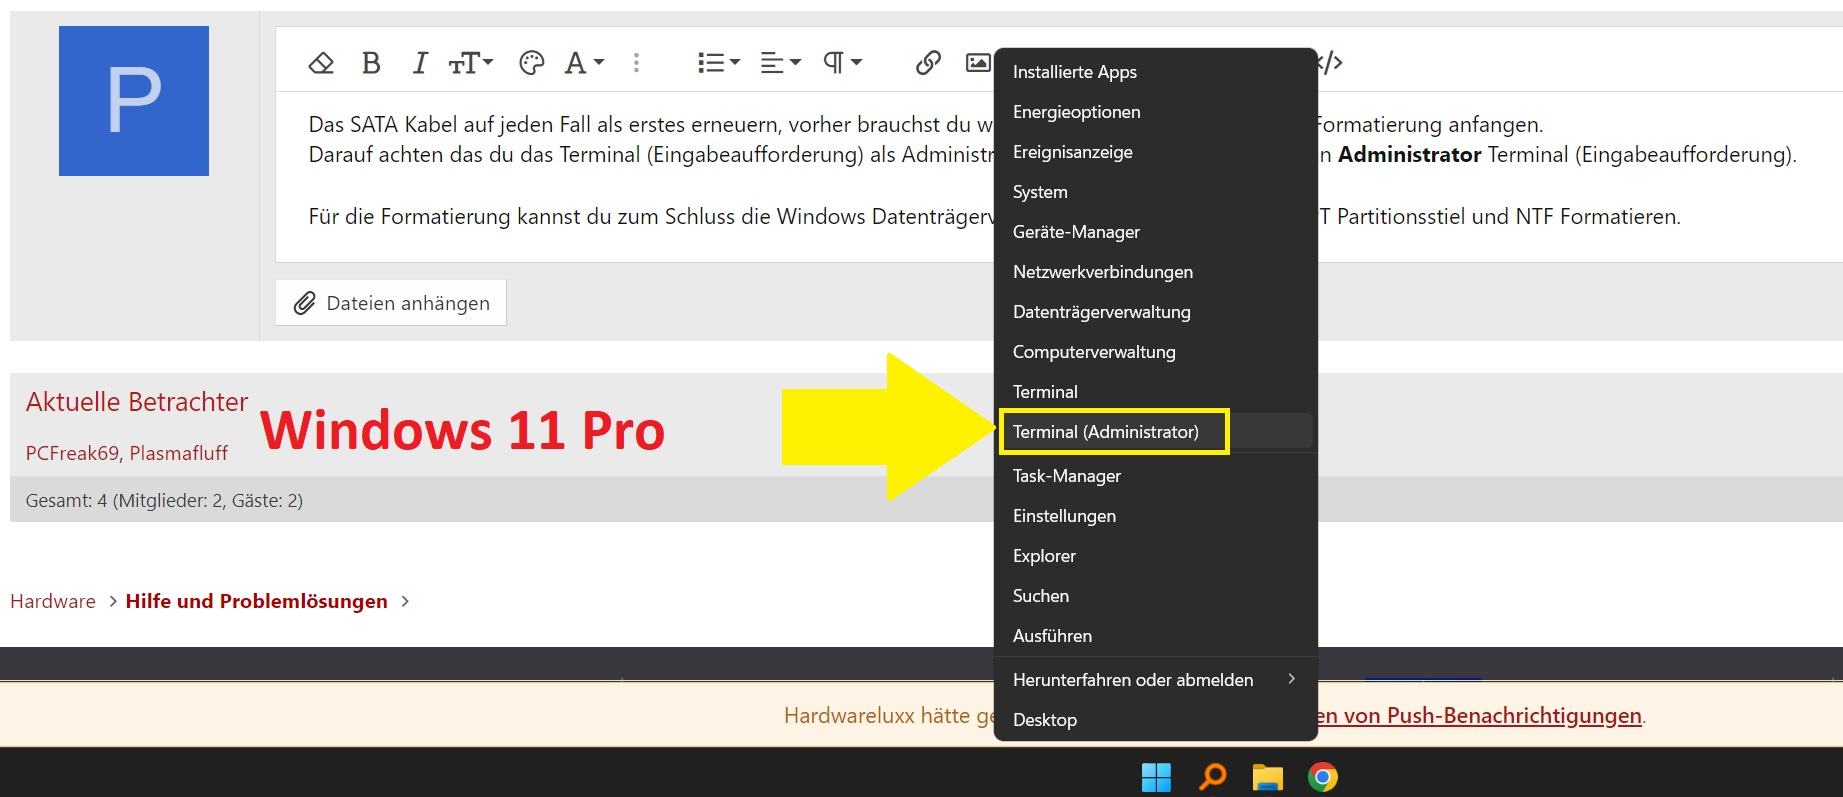Screen dimensions: 1843x797
Task: Click the Gesamt: 4 viewers text
Action: (x=164, y=501)
